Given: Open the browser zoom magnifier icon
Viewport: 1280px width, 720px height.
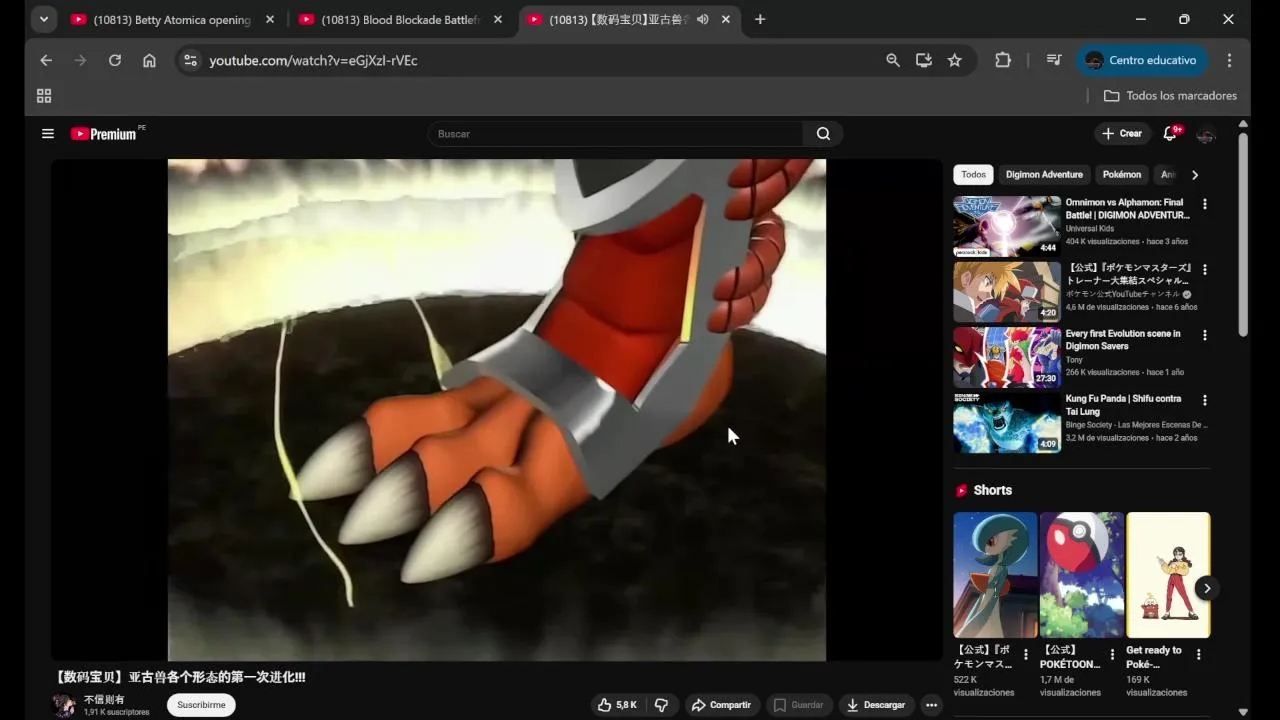Looking at the screenshot, I should pos(893,60).
